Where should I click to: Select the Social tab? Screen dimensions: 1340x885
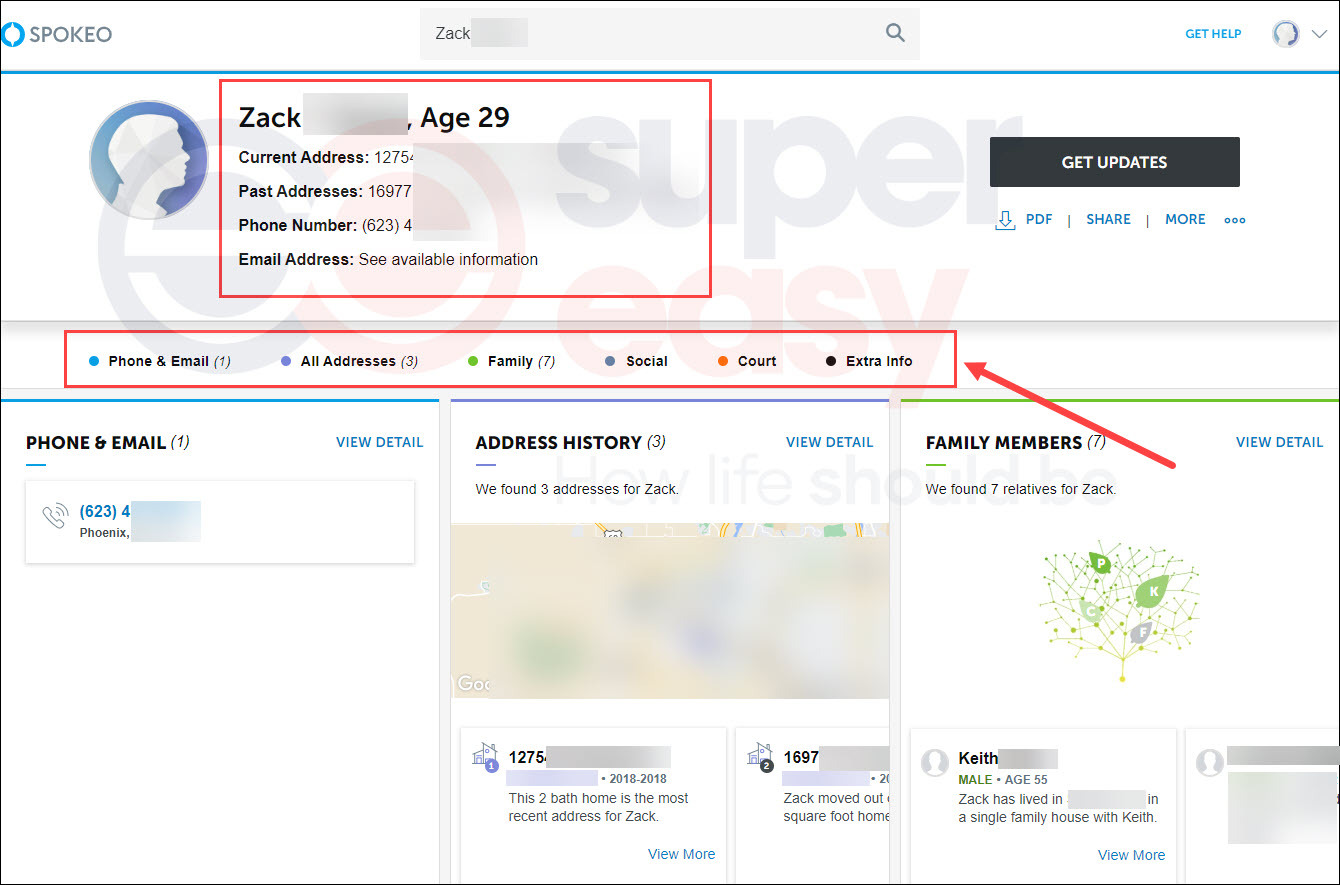637,361
